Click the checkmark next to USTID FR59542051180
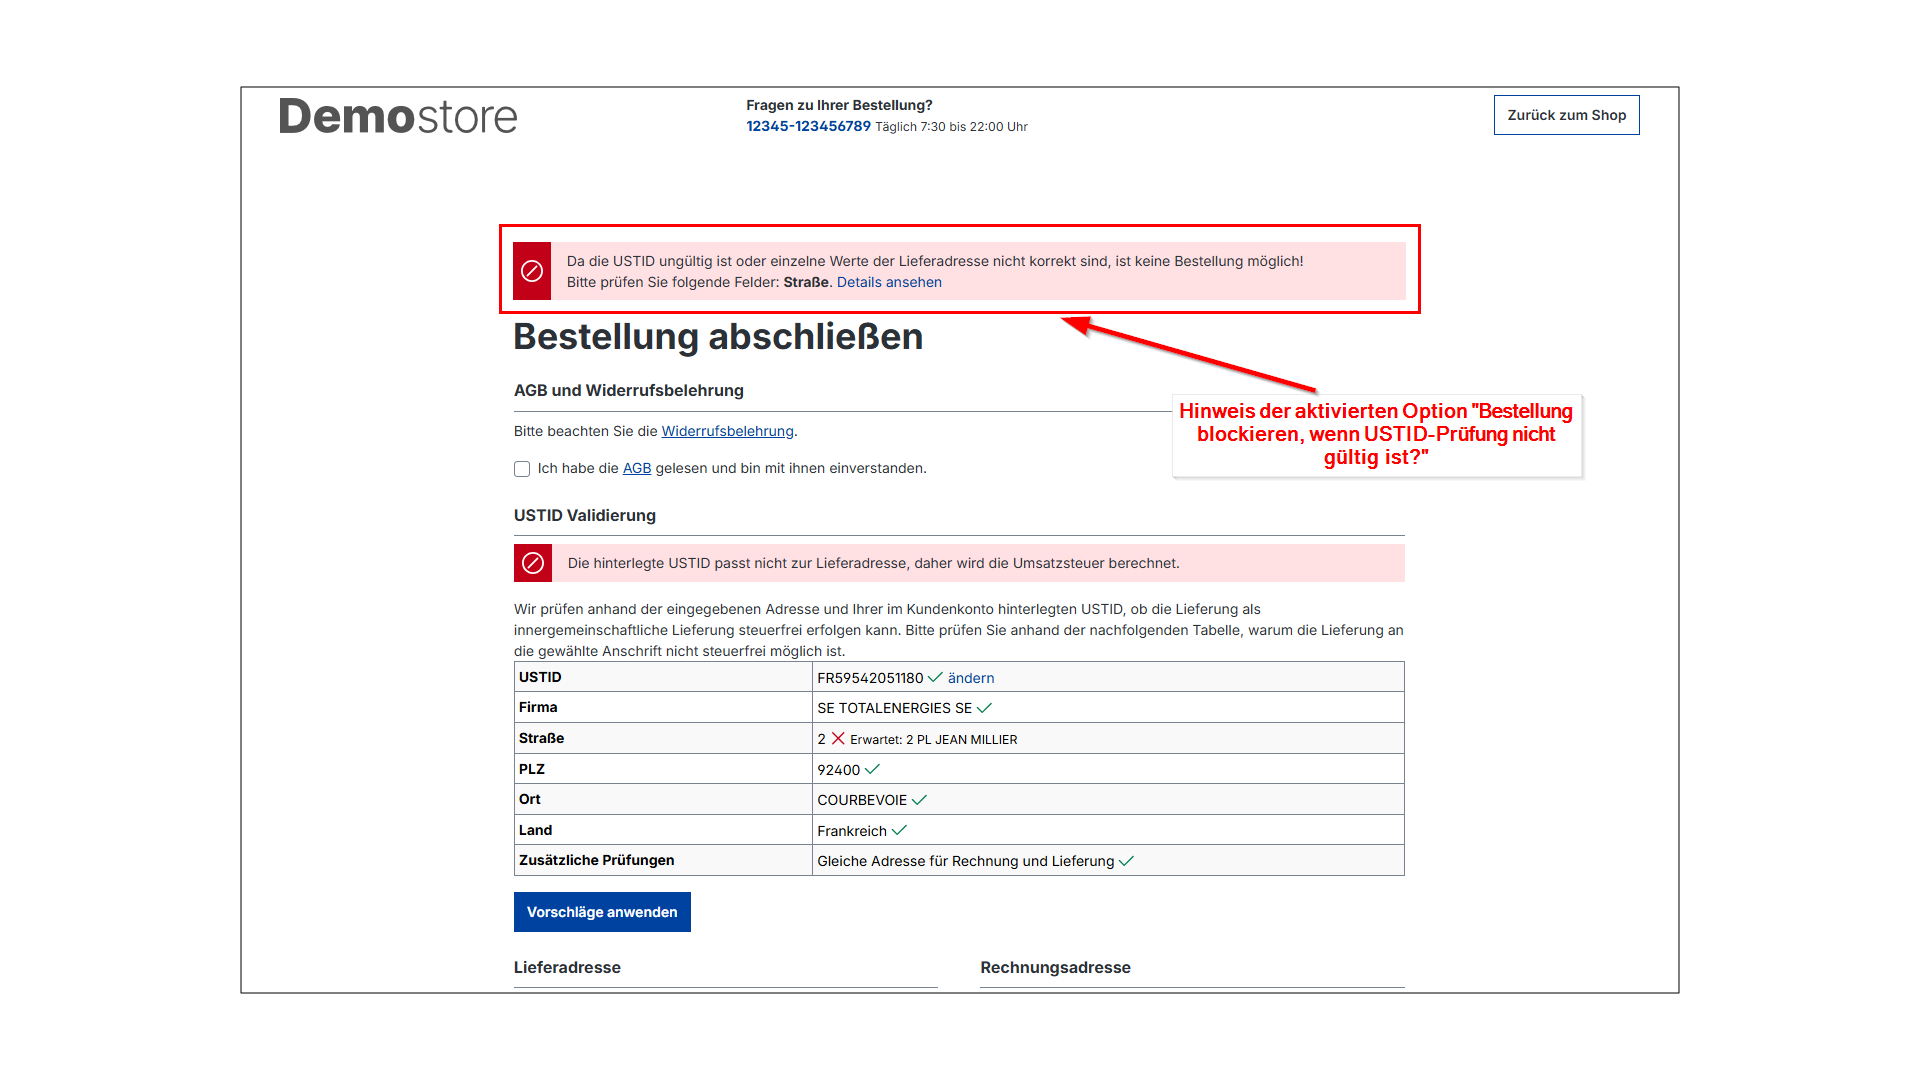Image resolution: width=1920 pixels, height=1080 pixels. [935, 677]
